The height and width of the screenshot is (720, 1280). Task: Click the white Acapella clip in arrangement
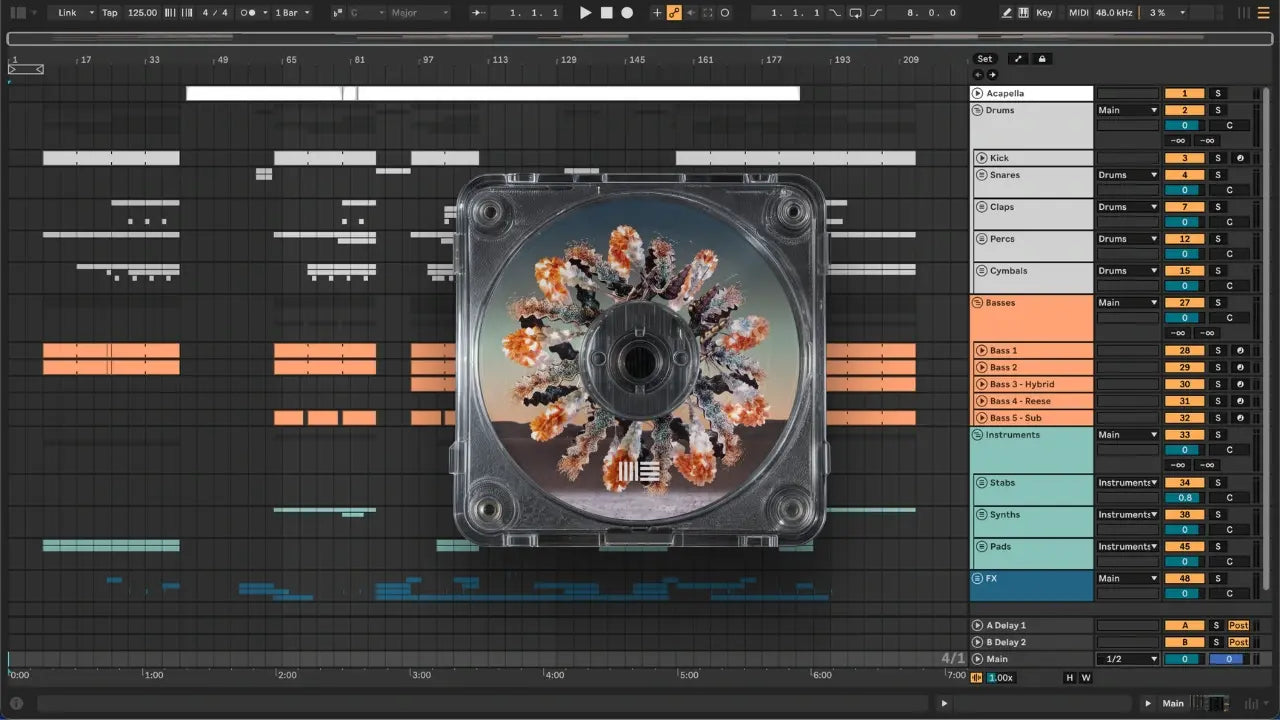click(x=493, y=93)
